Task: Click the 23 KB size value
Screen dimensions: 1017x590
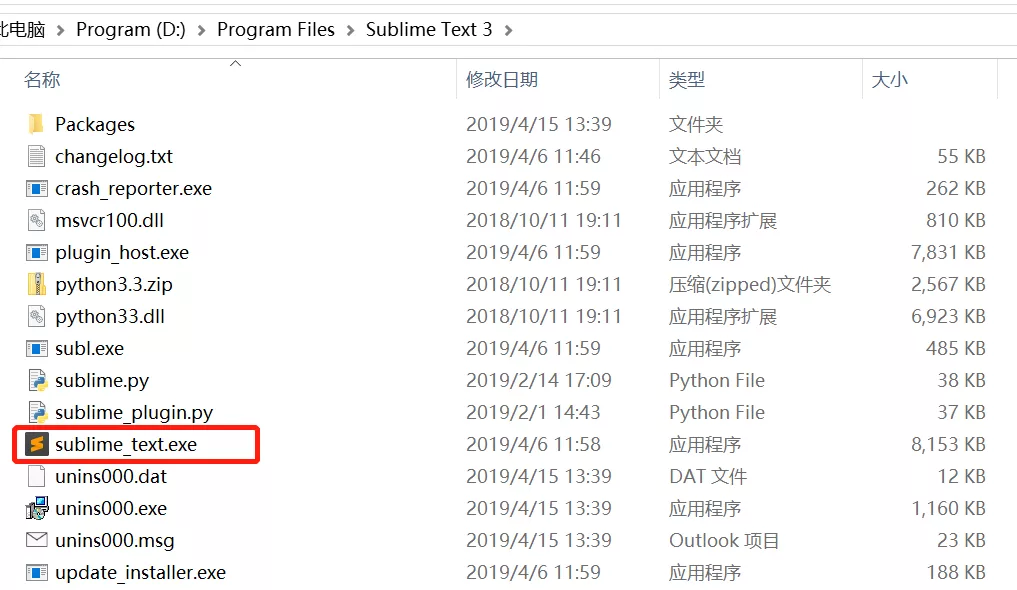Action: [x=961, y=540]
